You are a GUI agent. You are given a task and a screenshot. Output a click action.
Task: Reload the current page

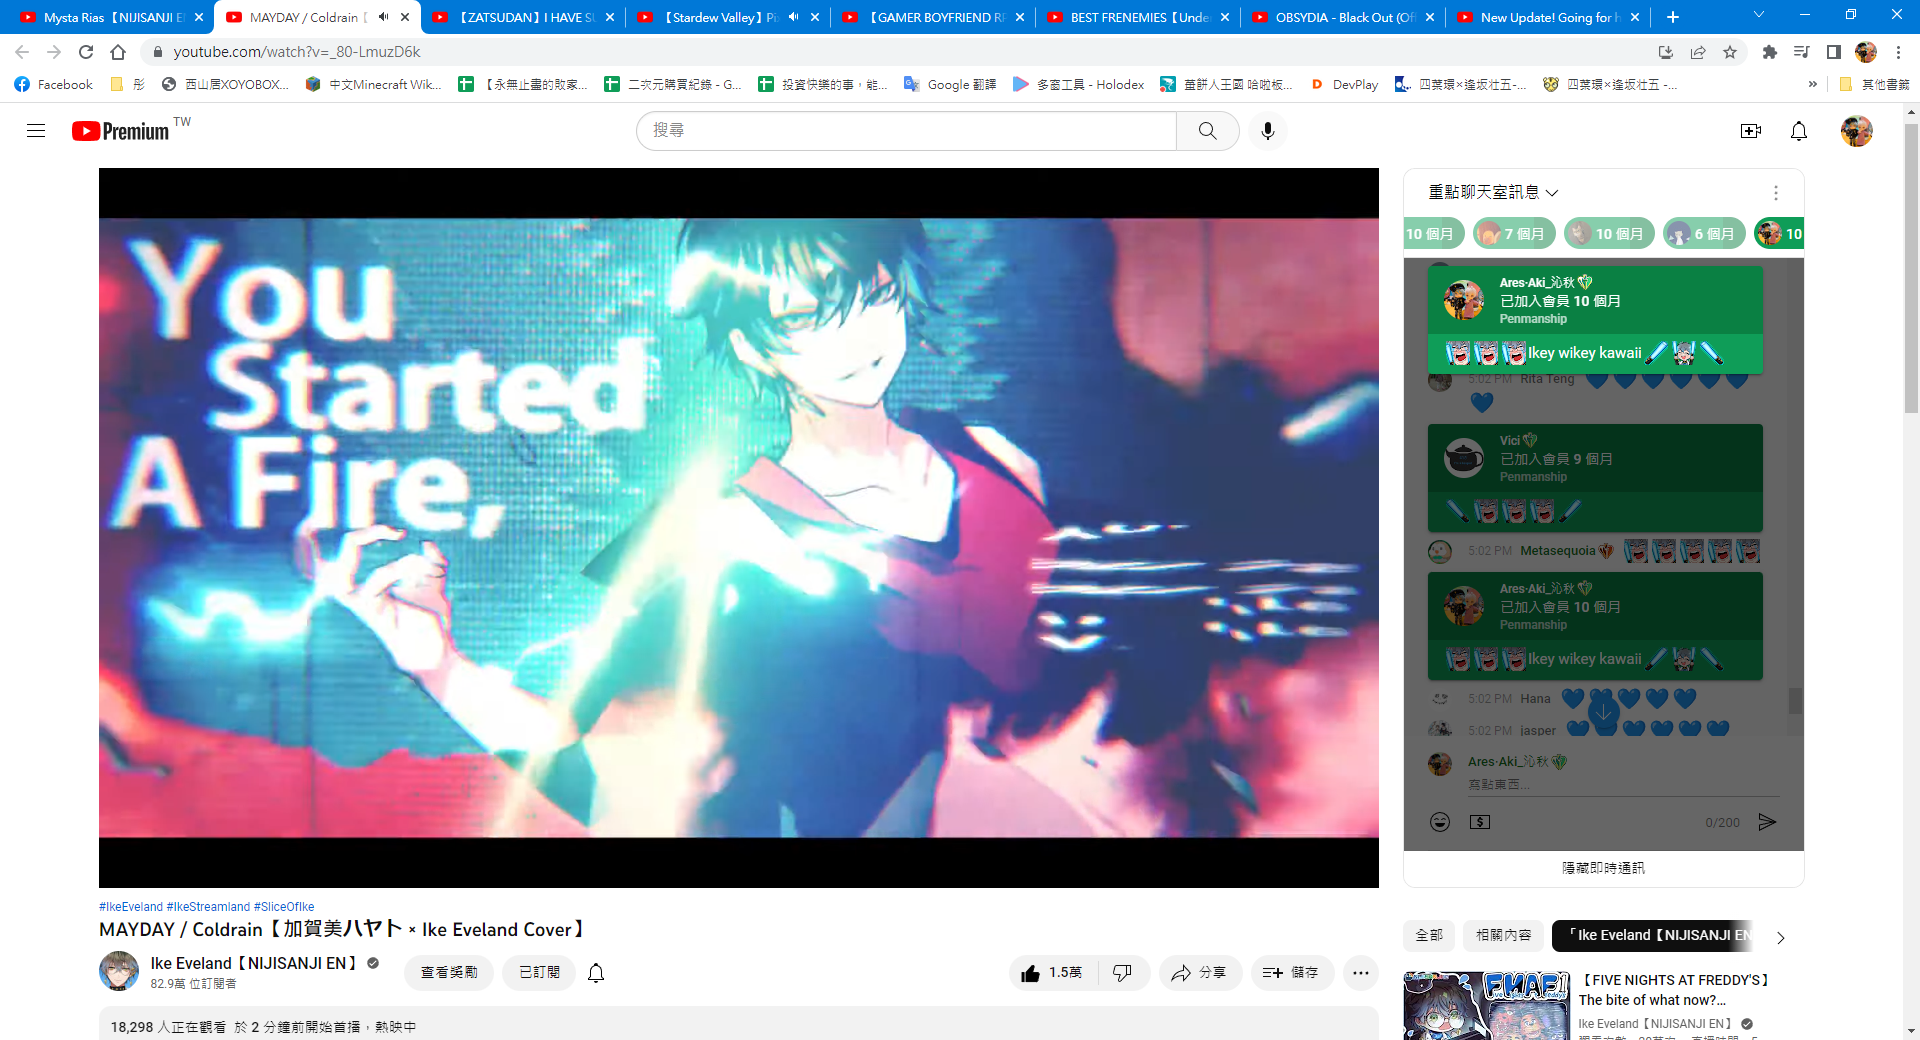click(x=86, y=52)
